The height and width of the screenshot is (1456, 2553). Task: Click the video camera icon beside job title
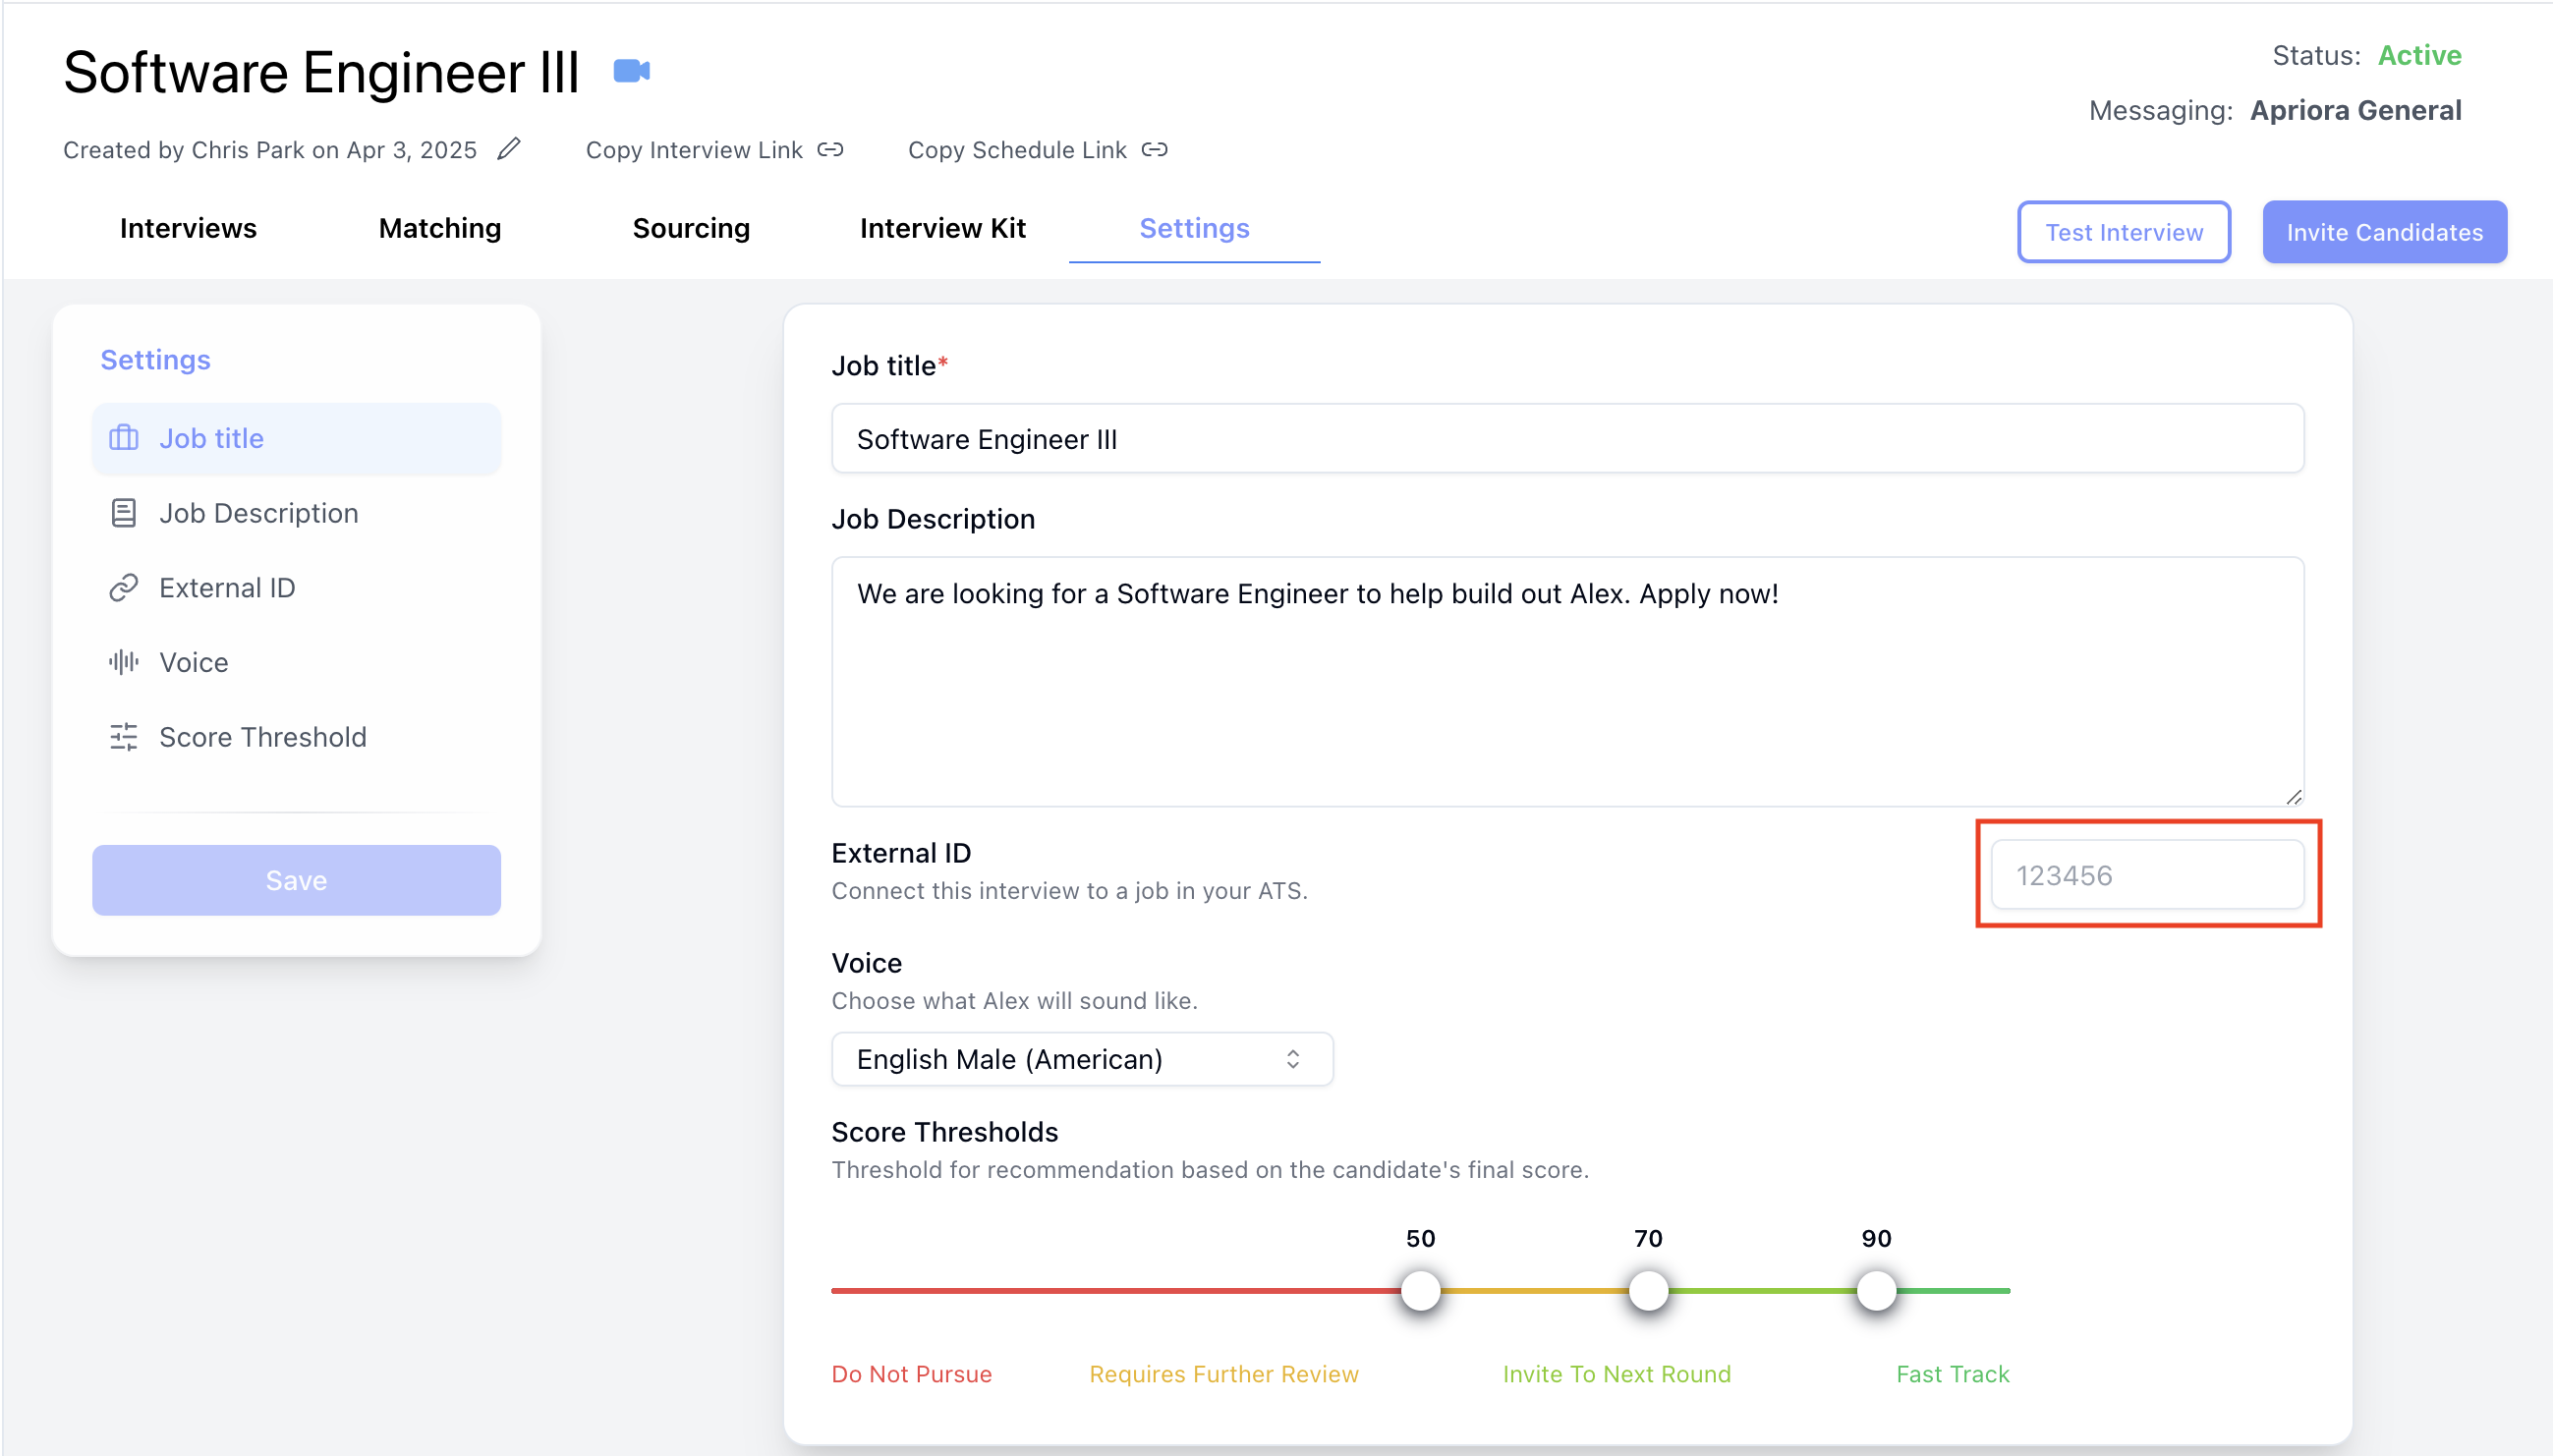631,71
